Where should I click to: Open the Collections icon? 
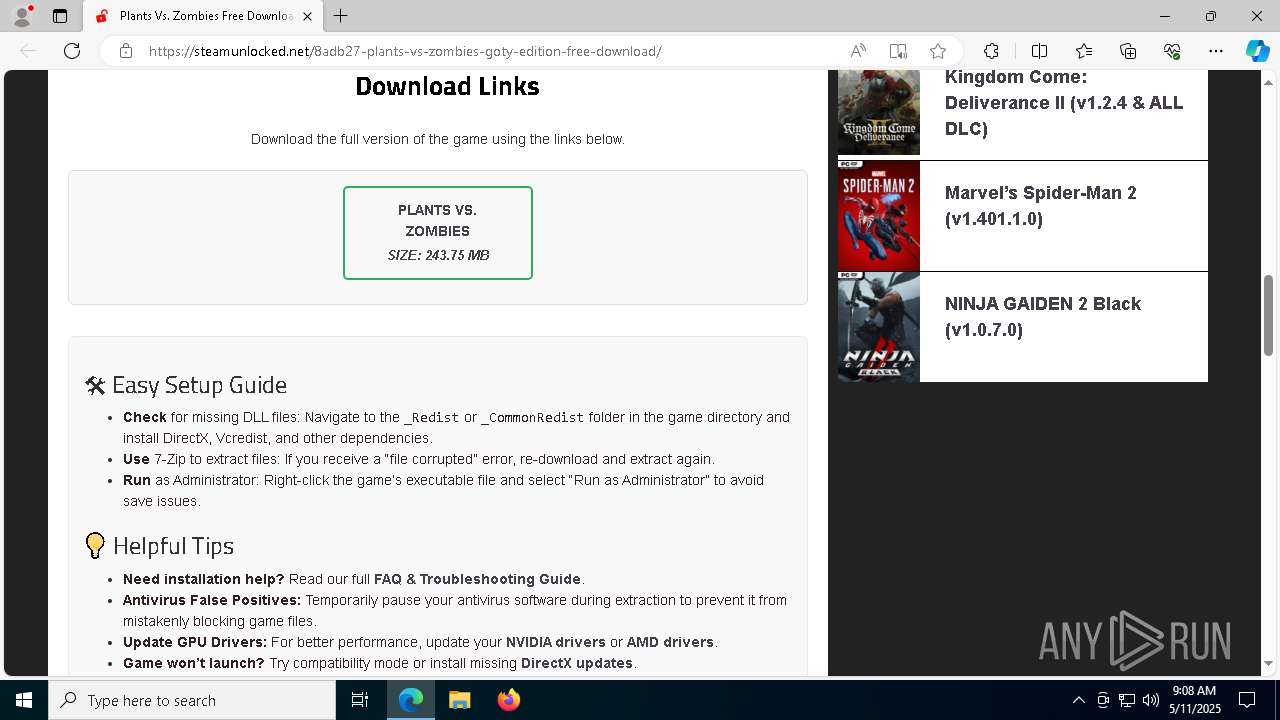pyautogui.click(x=1128, y=51)
